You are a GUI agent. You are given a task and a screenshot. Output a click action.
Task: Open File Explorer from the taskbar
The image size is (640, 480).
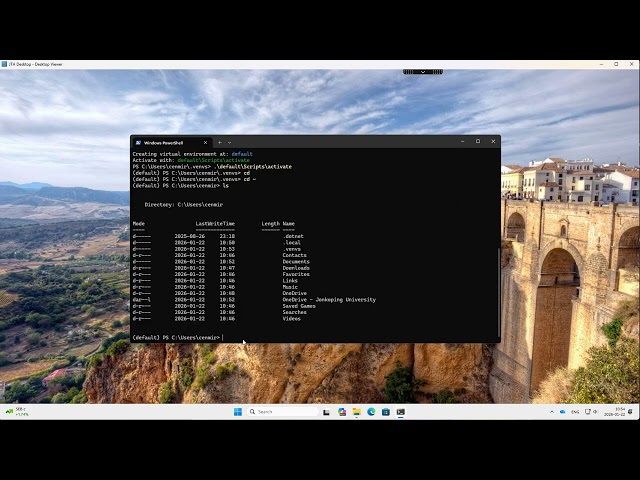tap(357, 412)
